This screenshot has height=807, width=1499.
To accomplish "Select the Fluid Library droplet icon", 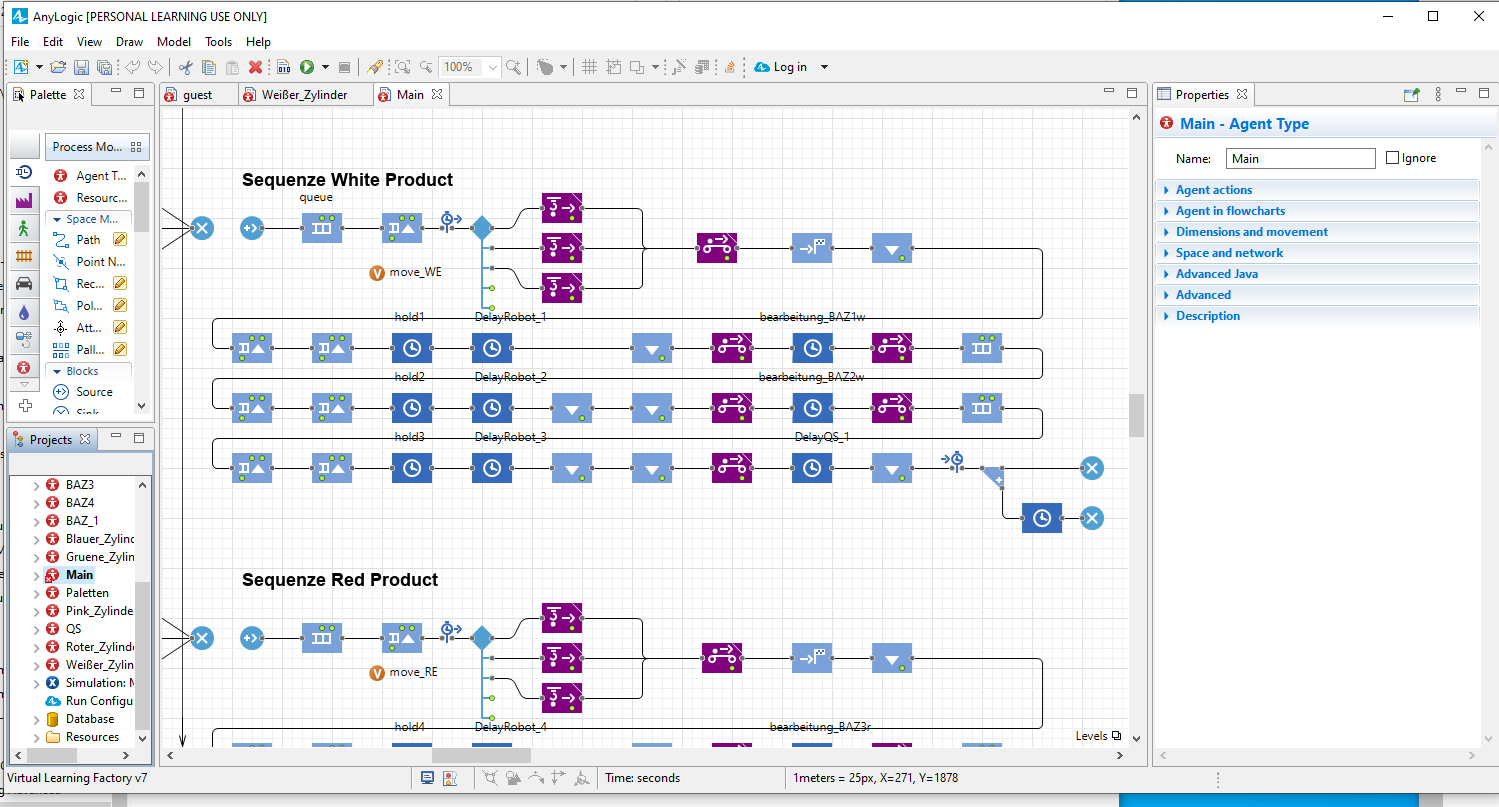I will pyautogui.click(x=24, y=312).
